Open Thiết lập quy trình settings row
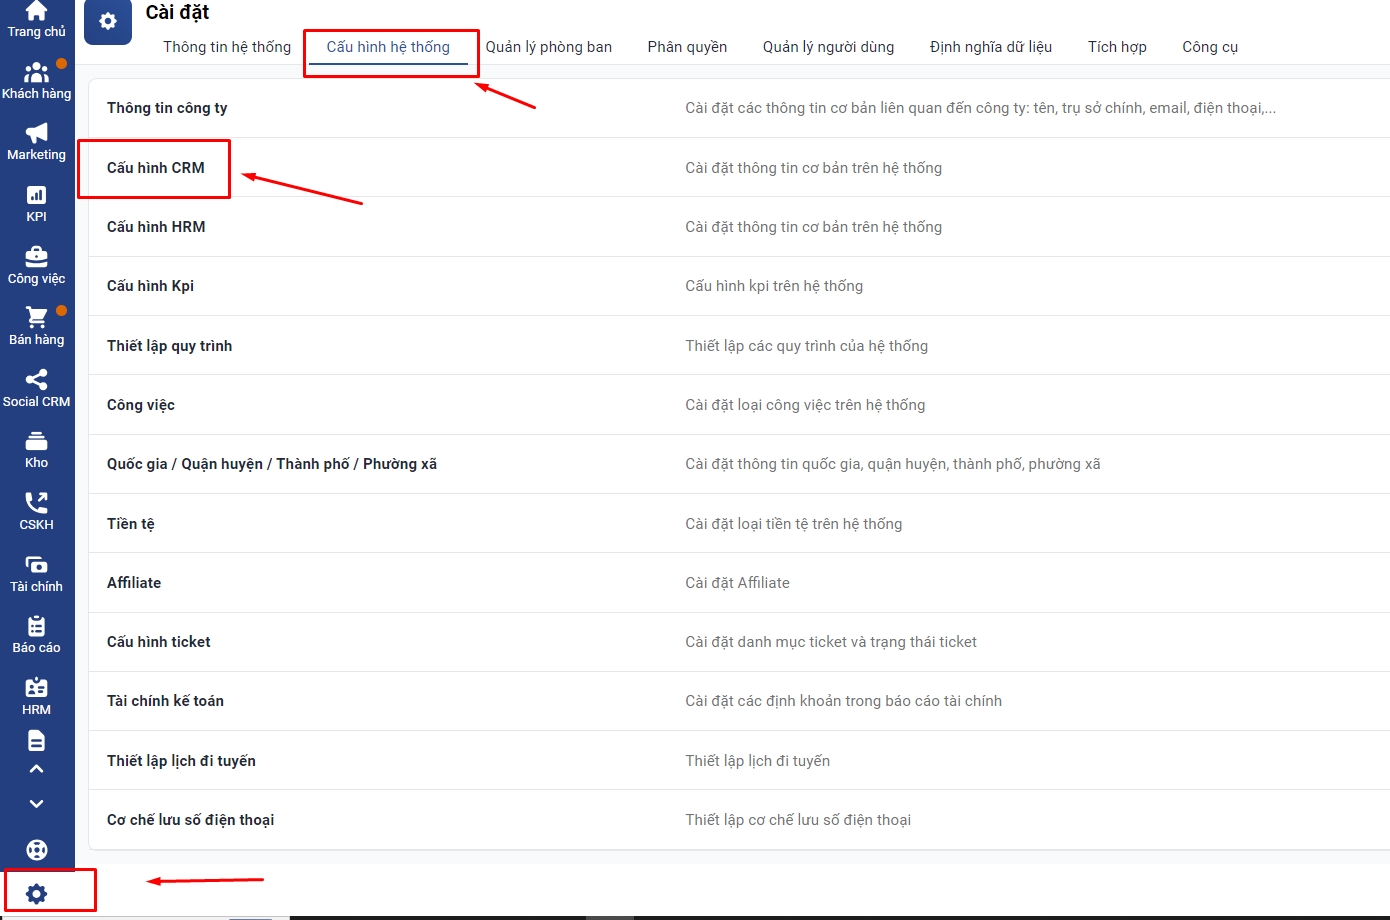Viewport: 1390px width, 920px height. click(x=169, y=346)
